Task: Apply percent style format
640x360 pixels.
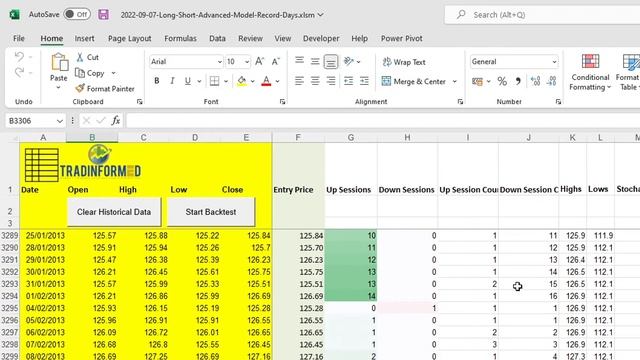Action: click(502, 82)
